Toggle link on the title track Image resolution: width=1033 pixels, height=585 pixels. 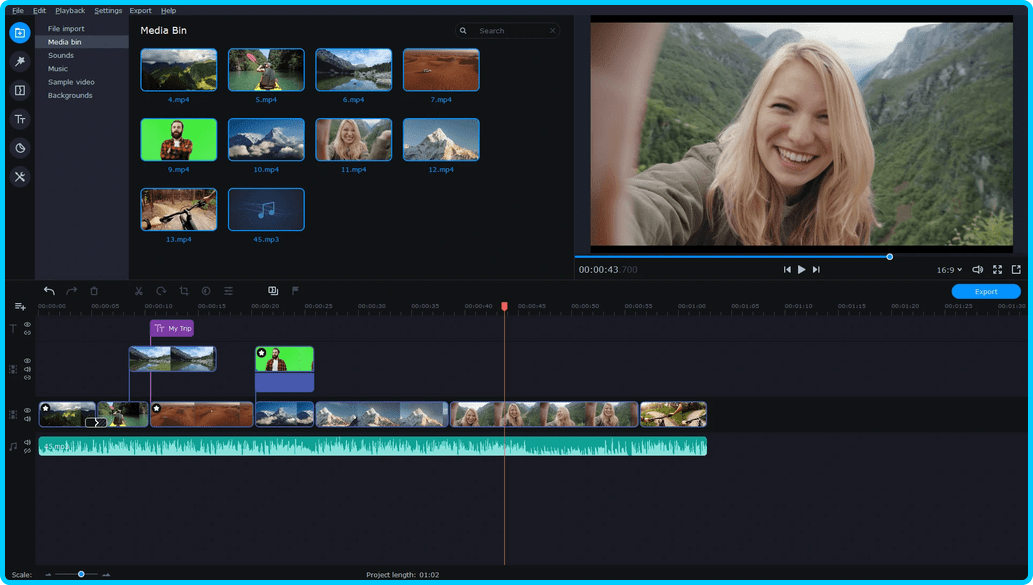point(28,333)
